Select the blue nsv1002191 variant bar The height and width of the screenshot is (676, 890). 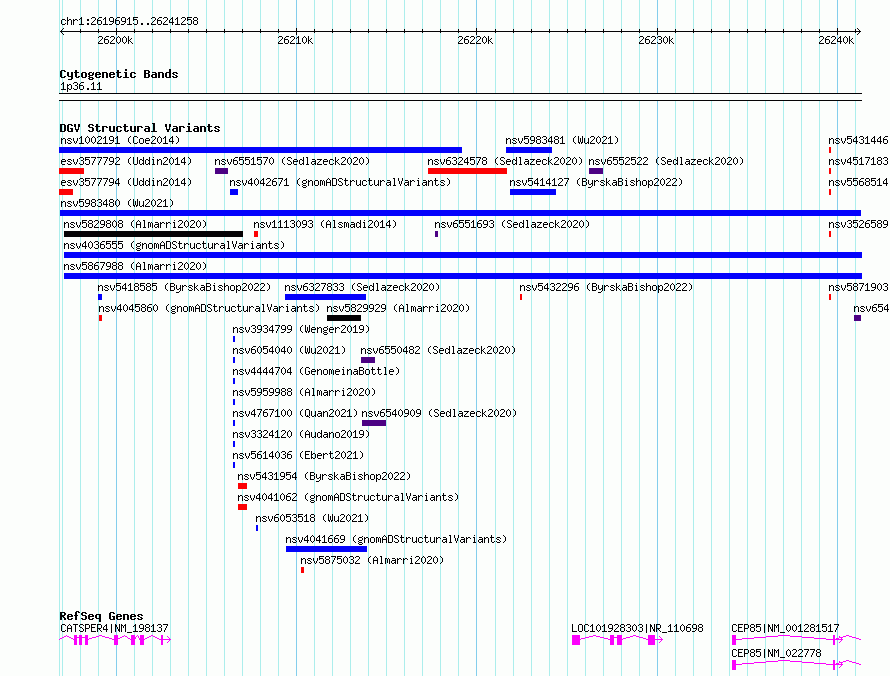coord(261,150)
